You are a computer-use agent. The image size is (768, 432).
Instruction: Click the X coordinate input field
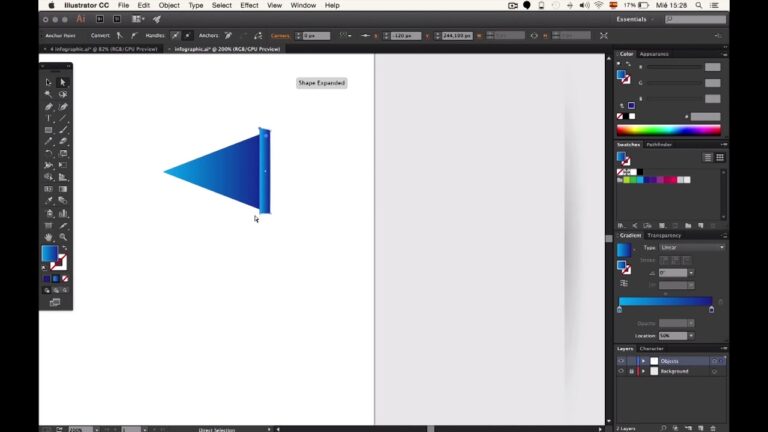pyautogui.click(x=406, y=36)
